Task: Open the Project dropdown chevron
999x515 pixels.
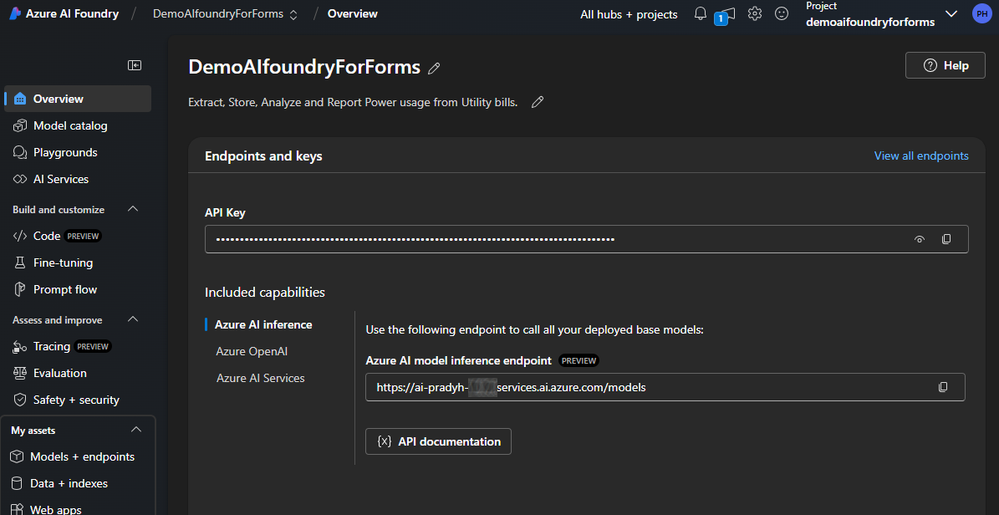Action: click(x=951, y=13)
